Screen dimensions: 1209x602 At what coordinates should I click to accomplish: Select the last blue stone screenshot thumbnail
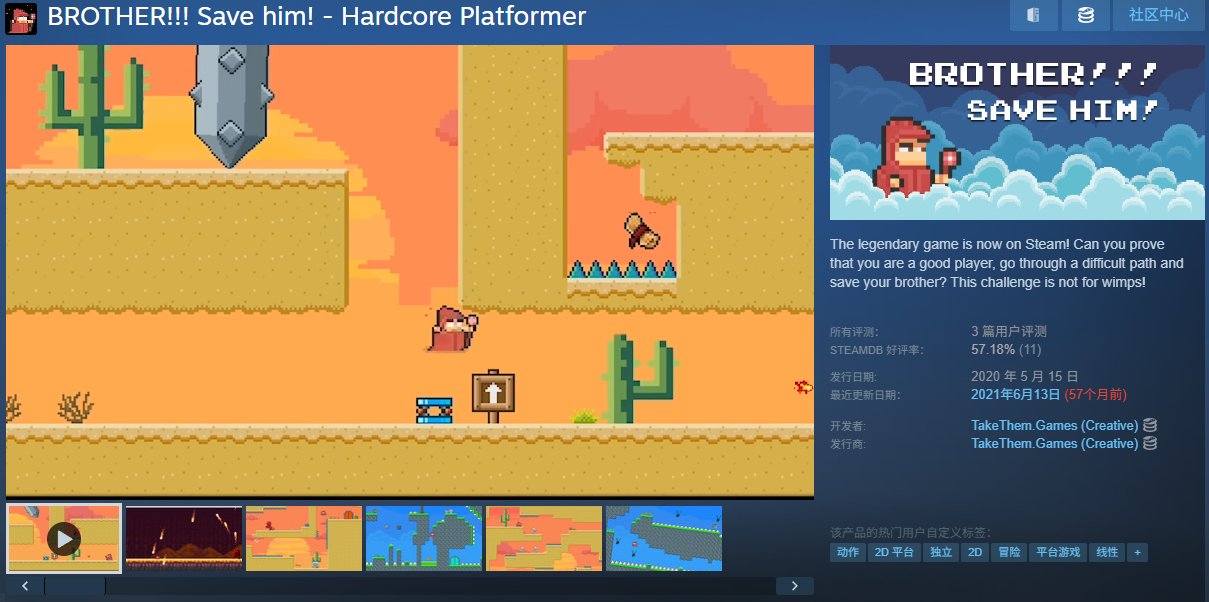(x=664, y=538)
